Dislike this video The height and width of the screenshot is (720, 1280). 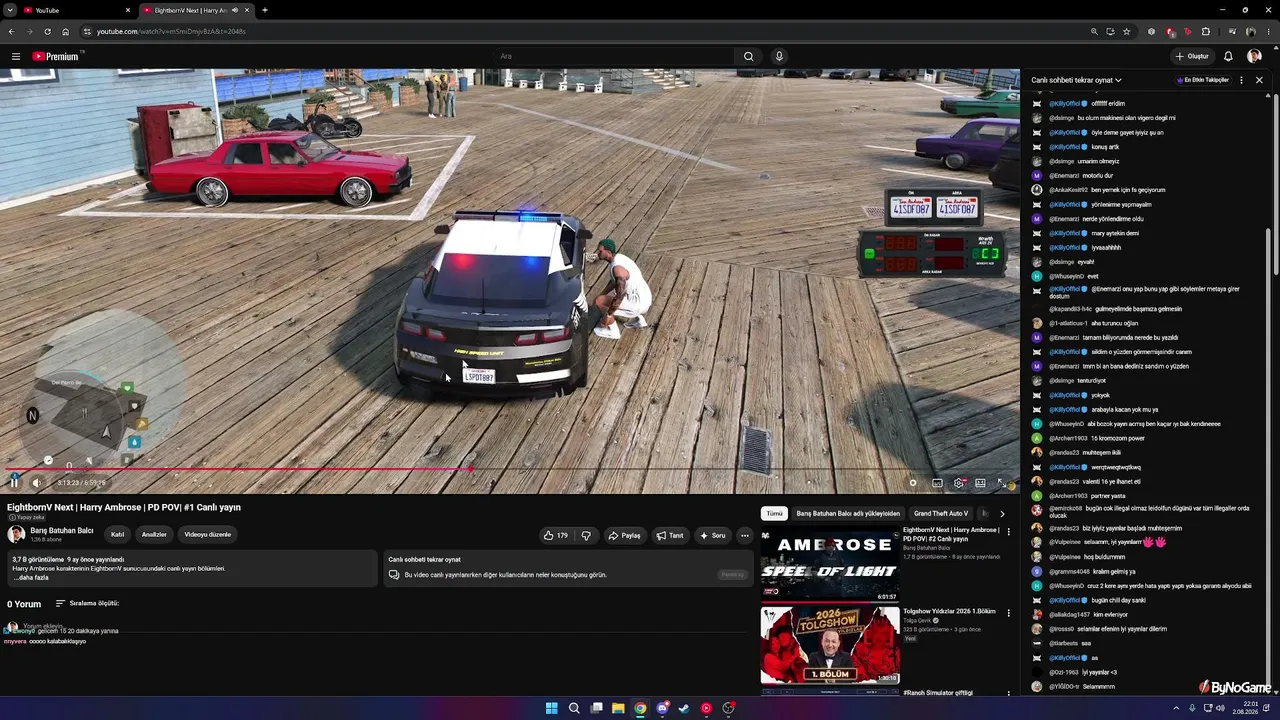[x=586, y=535]
